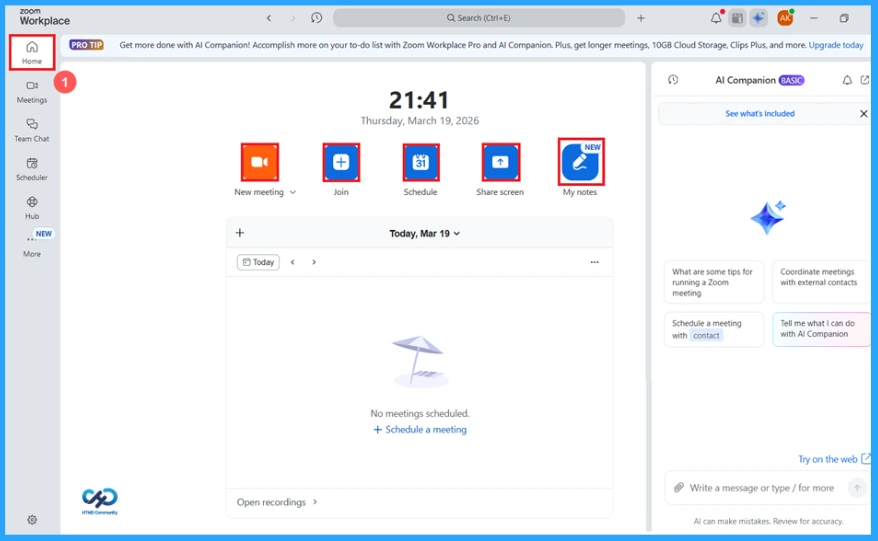The height and width of the screenshot is (541, 878).
Task: Open the Scheduler sidebar tab
Action: [32, 169]
